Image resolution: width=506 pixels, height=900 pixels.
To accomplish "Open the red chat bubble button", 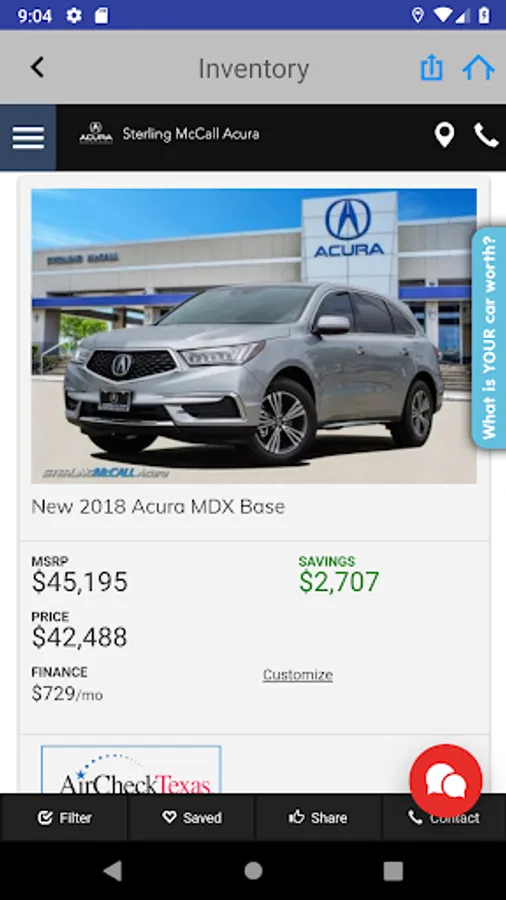I will pyautogui.click(x=446, y=781).
